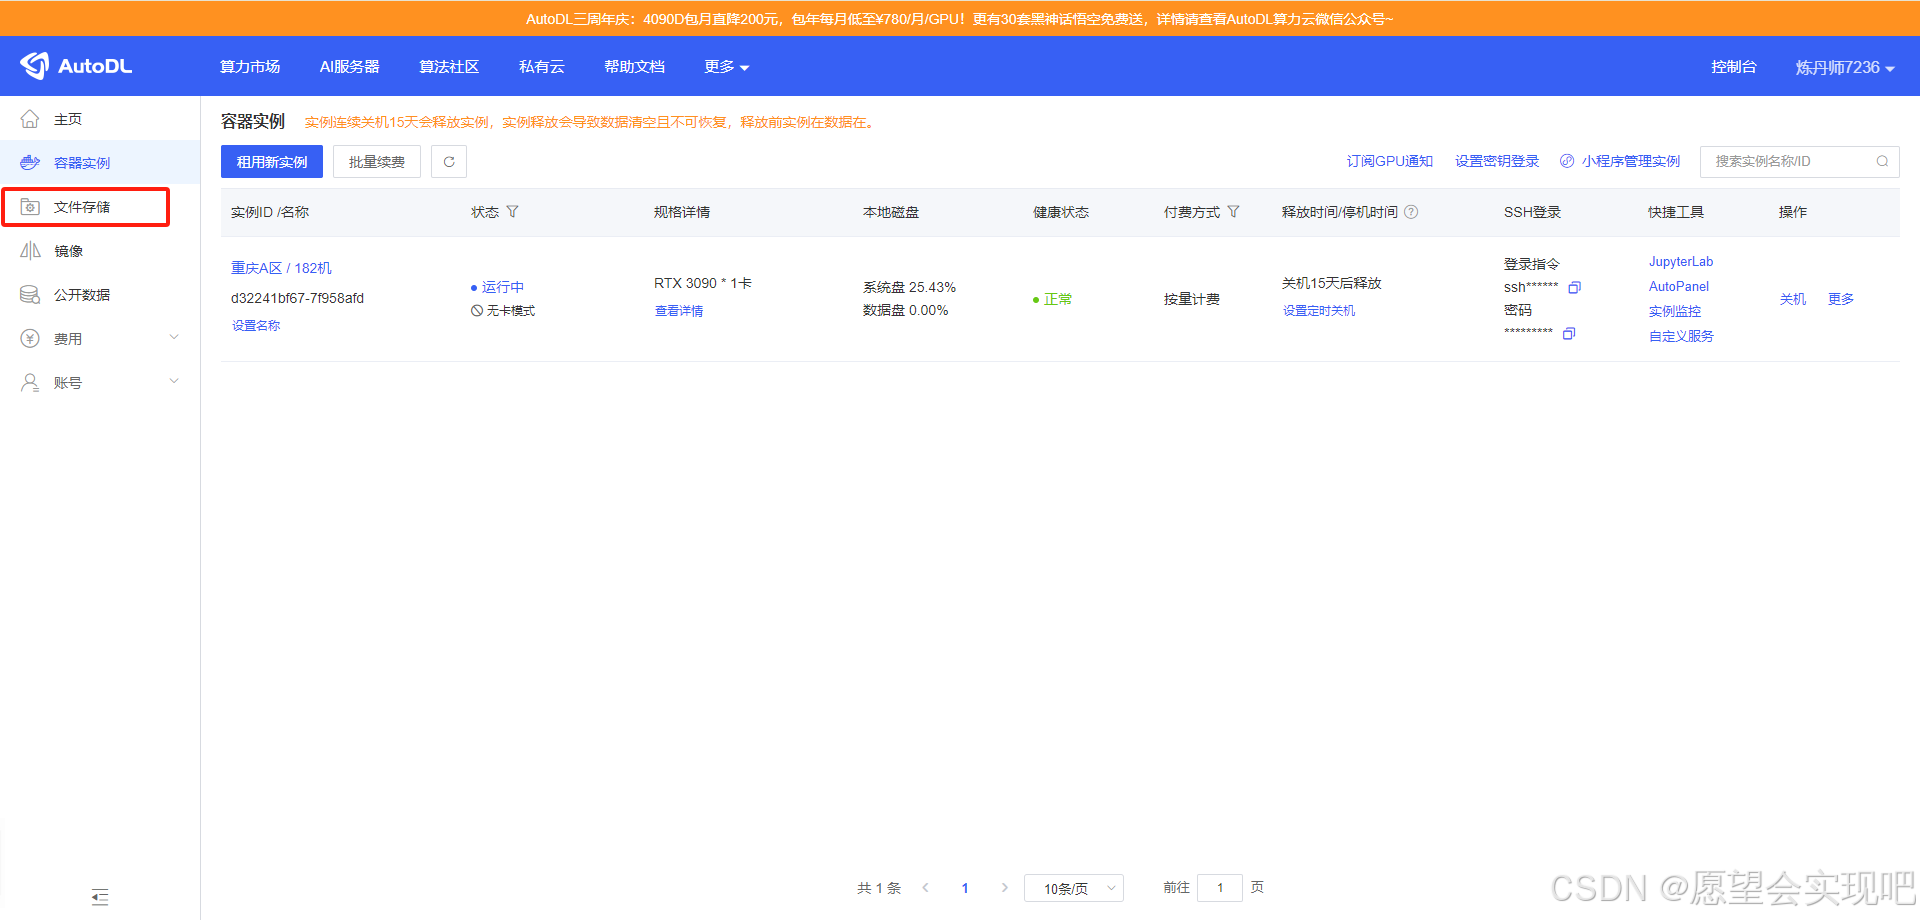Click the search magnifier icon
Image resolution: width=1920 pixels, height=920 pixels.
[x=1882, y=161]
